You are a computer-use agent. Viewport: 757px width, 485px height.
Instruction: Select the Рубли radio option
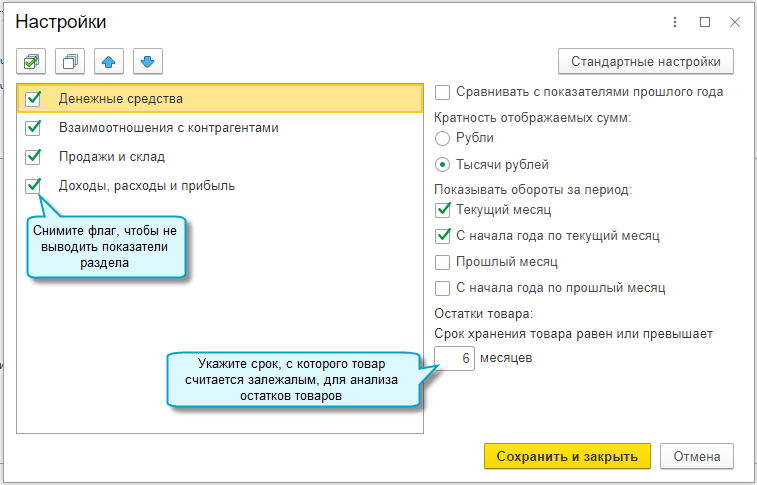coord(443,138)
